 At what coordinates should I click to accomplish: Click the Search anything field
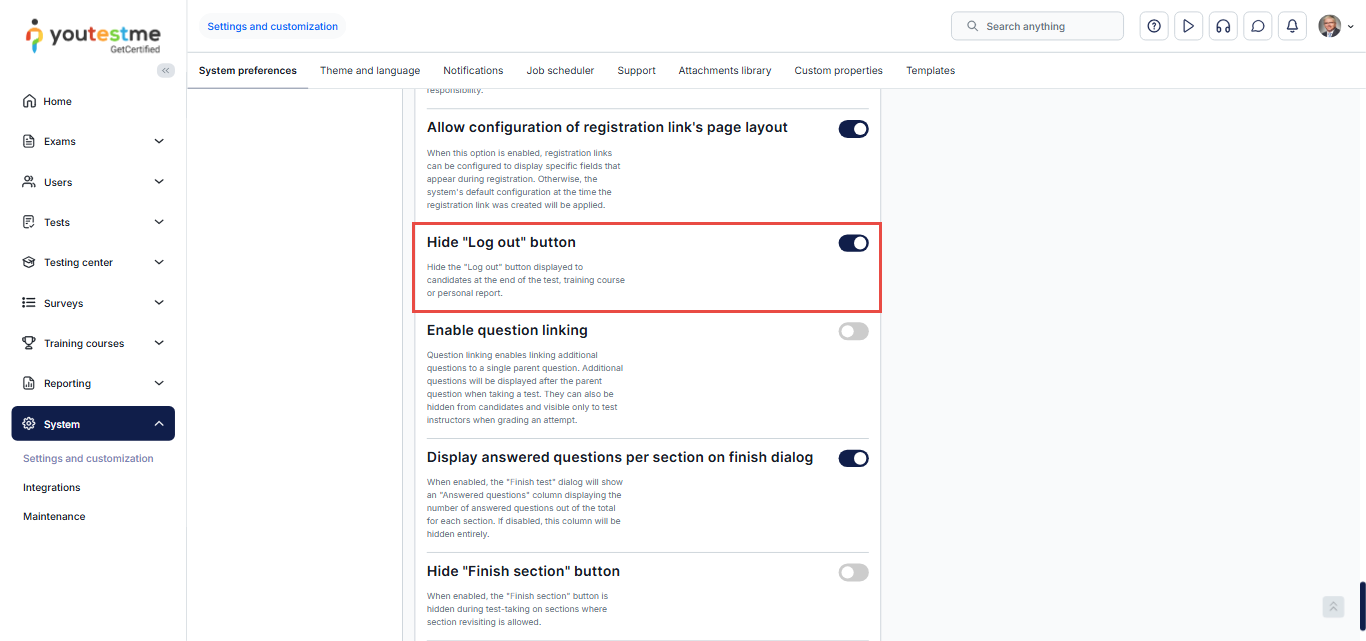tap(1037, 26)
